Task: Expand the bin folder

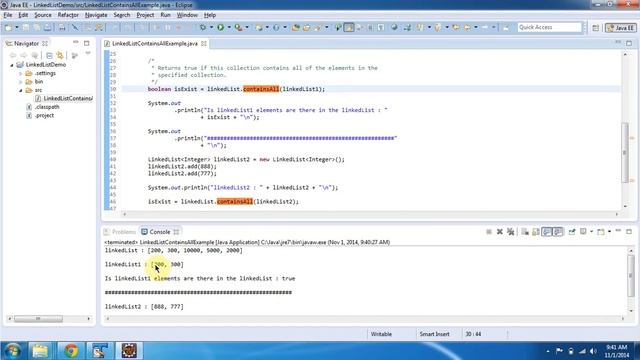Action: (21, 82)
